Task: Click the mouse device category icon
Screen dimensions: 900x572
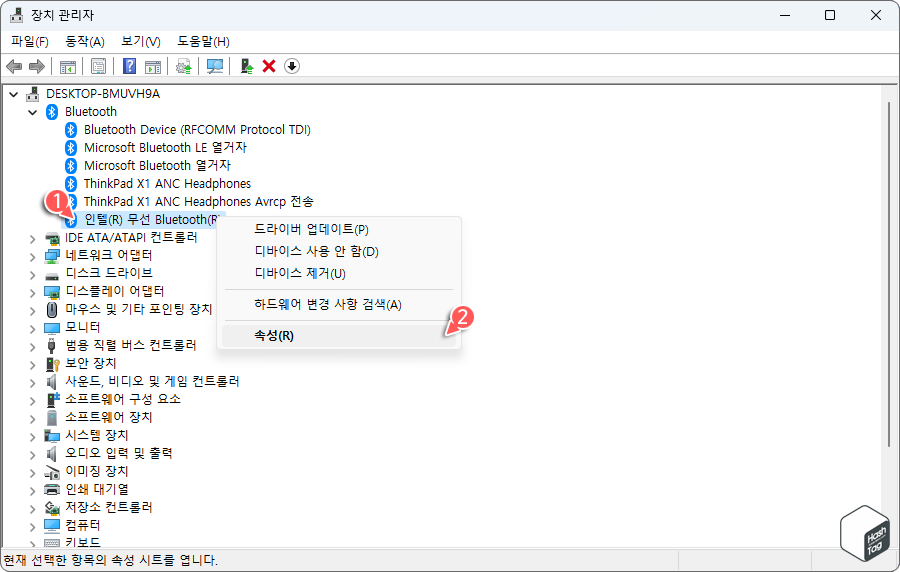Action: [52, 310]
